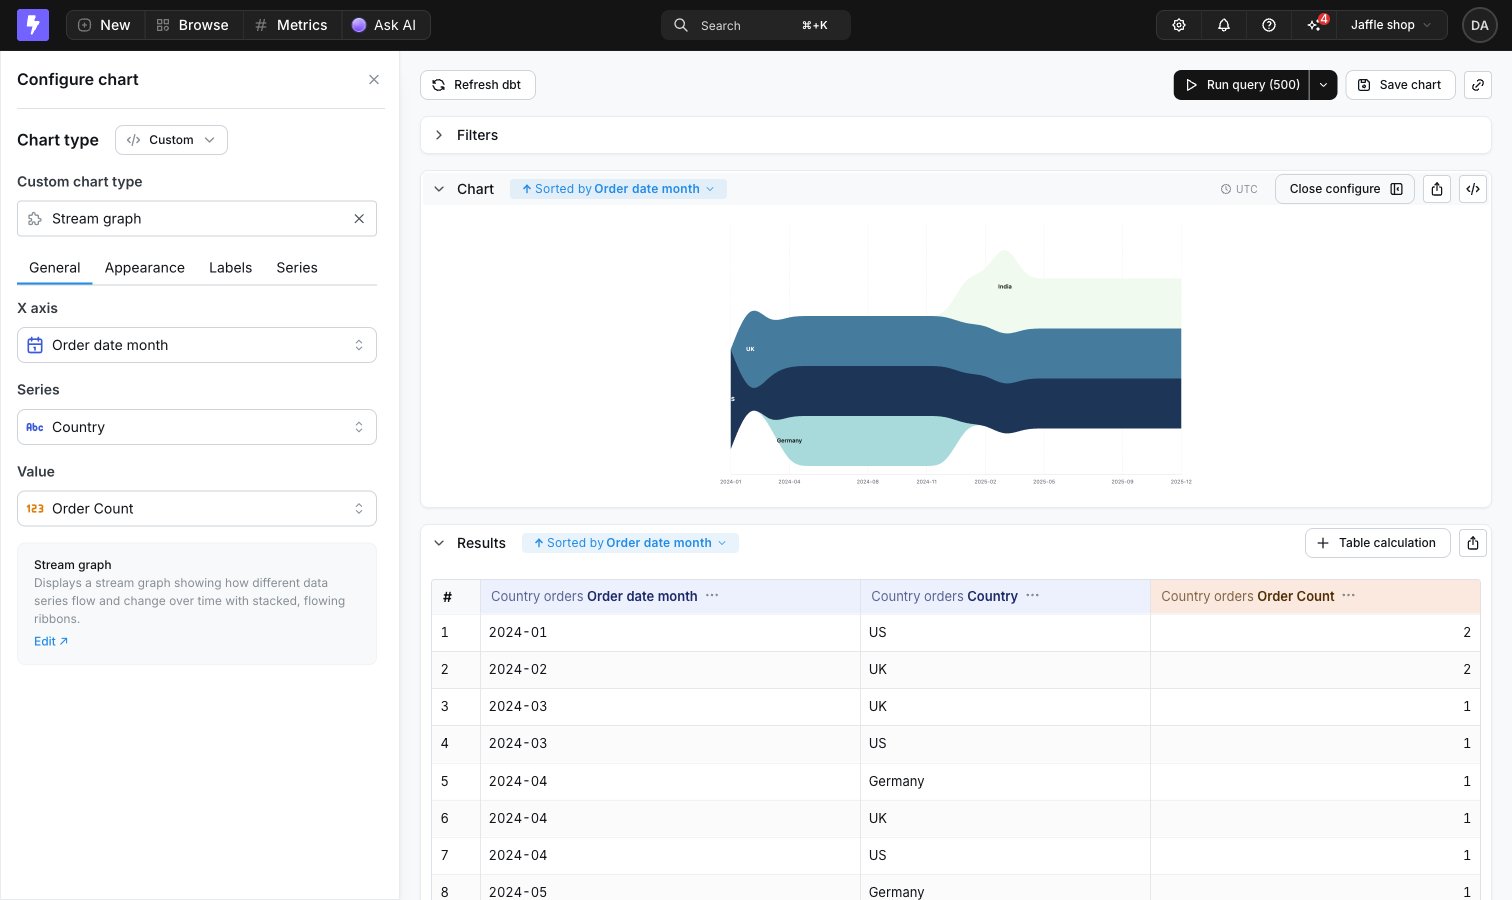The image size is (1512, 900).
Task: Click the Country column header
Action: tap(1005, 596)
